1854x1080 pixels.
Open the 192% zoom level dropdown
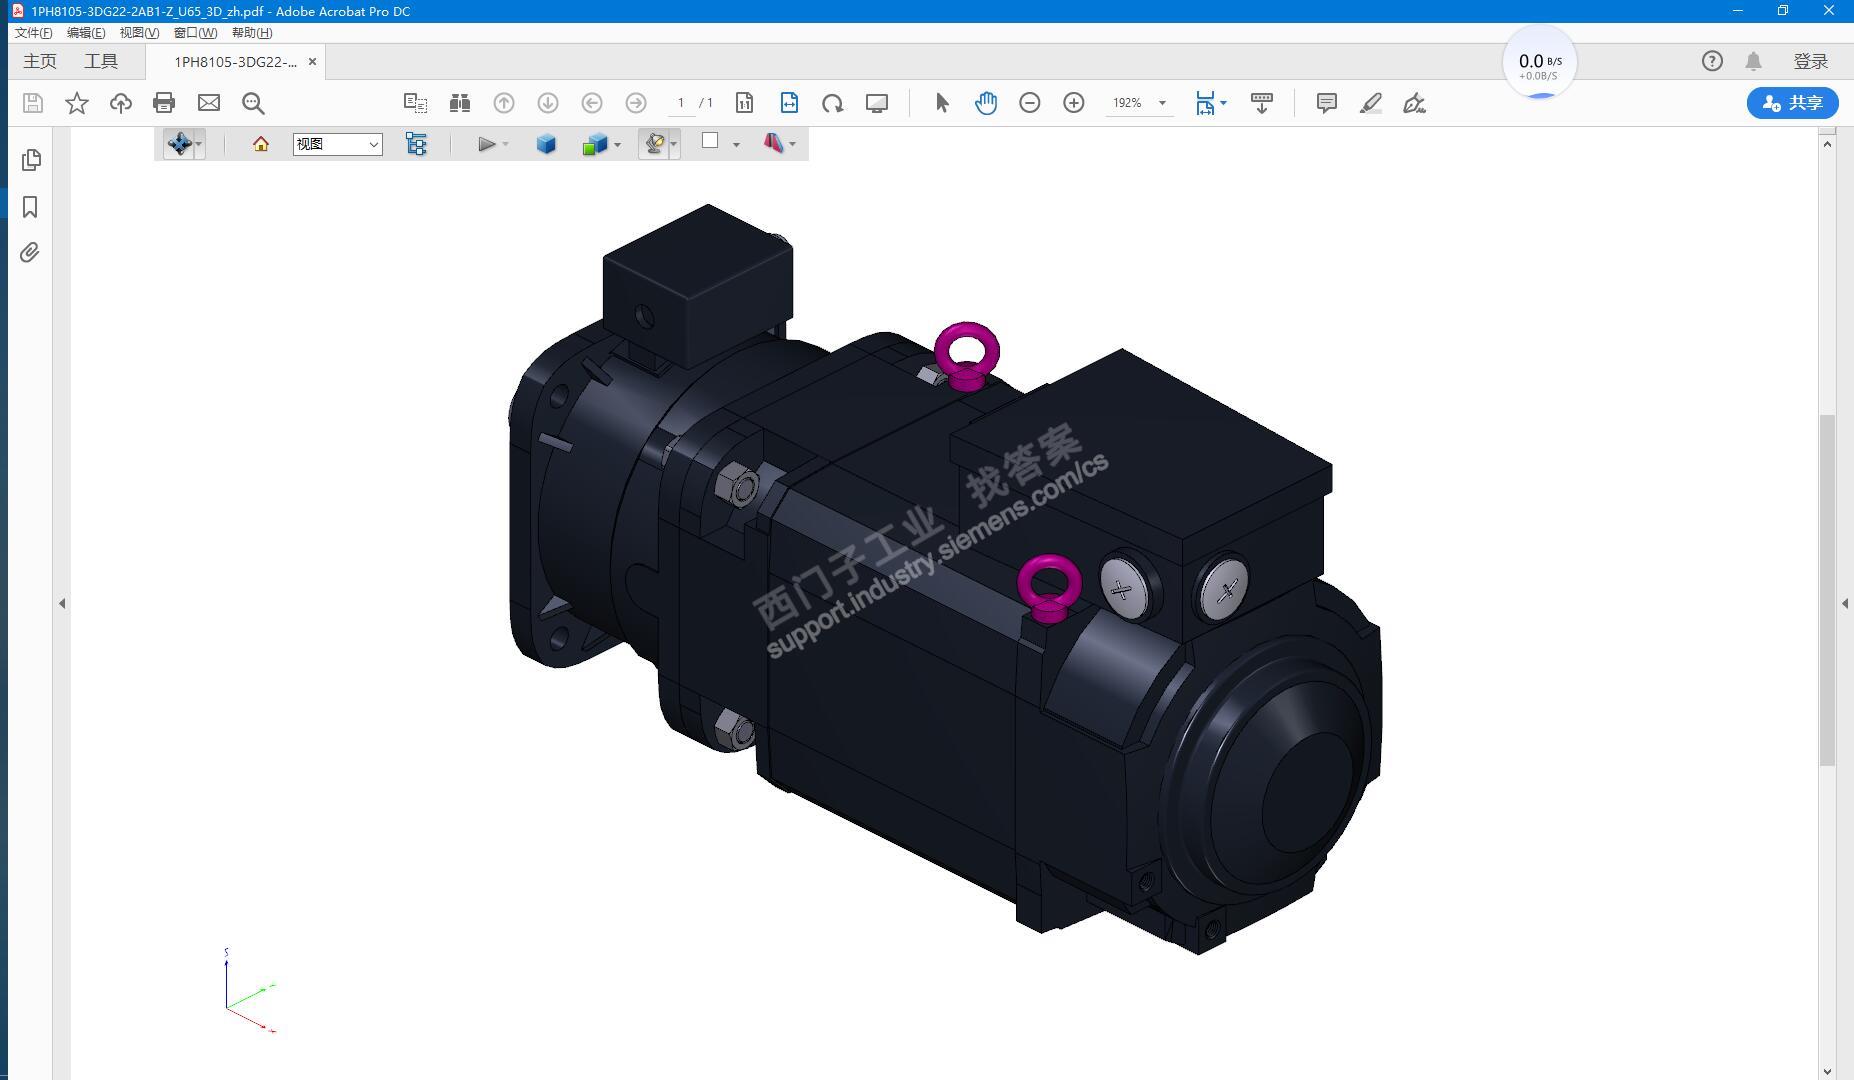click(1162, 103)
